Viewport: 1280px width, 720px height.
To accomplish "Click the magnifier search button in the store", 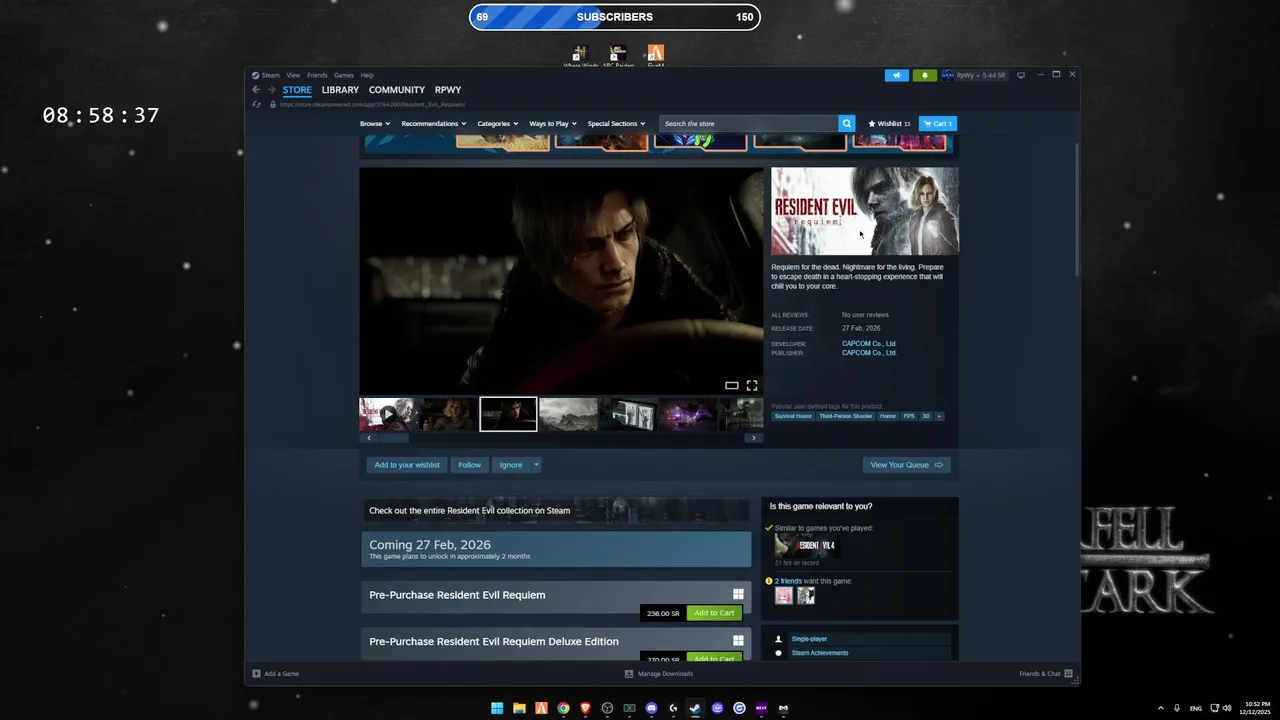I will (x=847, y=124).
